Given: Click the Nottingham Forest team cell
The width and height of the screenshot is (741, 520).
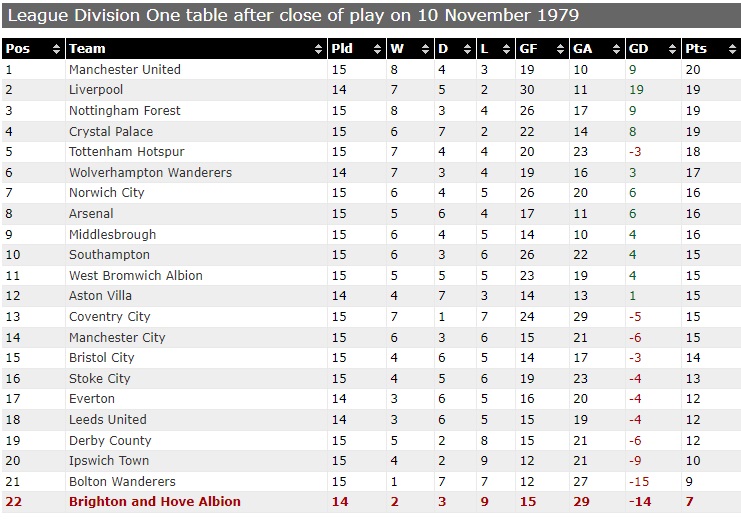Looking at the screenshot, I should (x=196, y=111).
